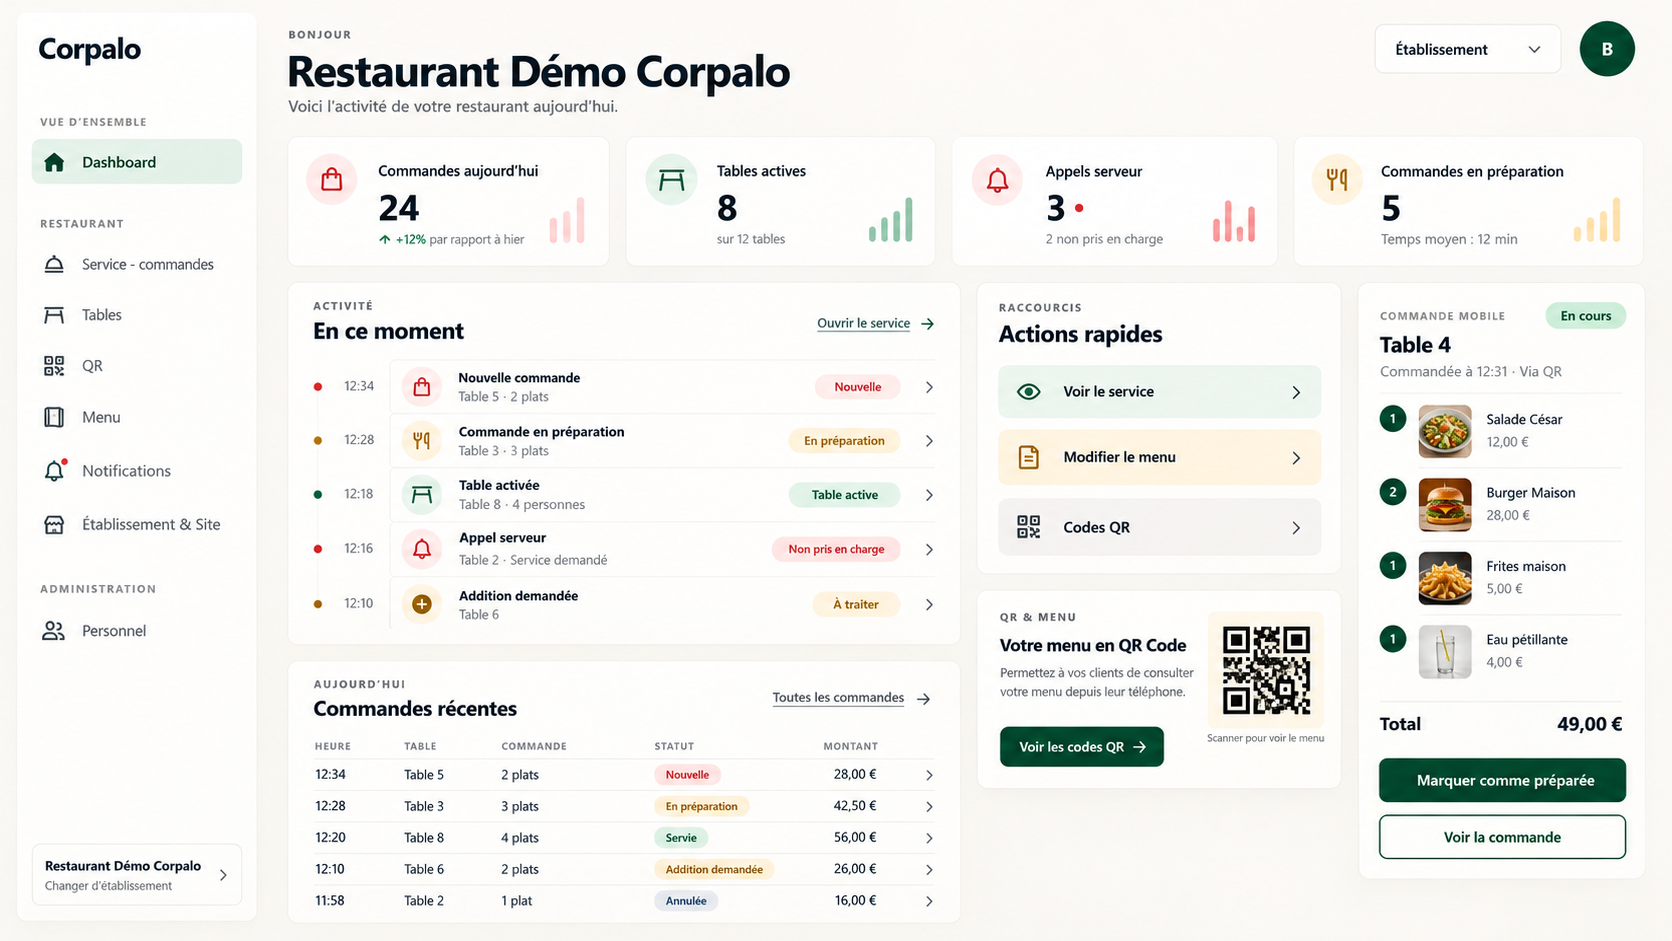The height and width of the screenshot is (941, 1672).
Task: Click the table icon of Table activée activity
Action: 422,494
